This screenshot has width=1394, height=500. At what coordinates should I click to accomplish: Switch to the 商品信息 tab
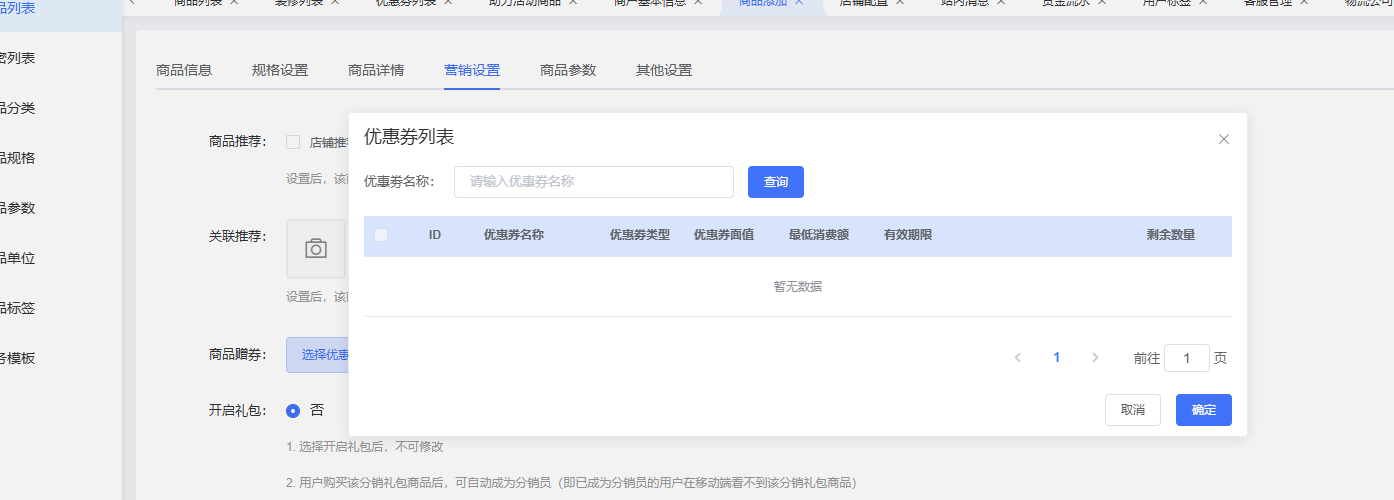pos(184,70)
